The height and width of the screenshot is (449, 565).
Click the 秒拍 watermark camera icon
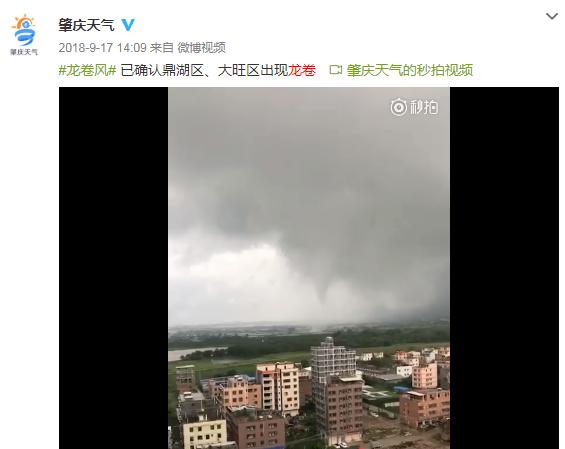point(399,107)
